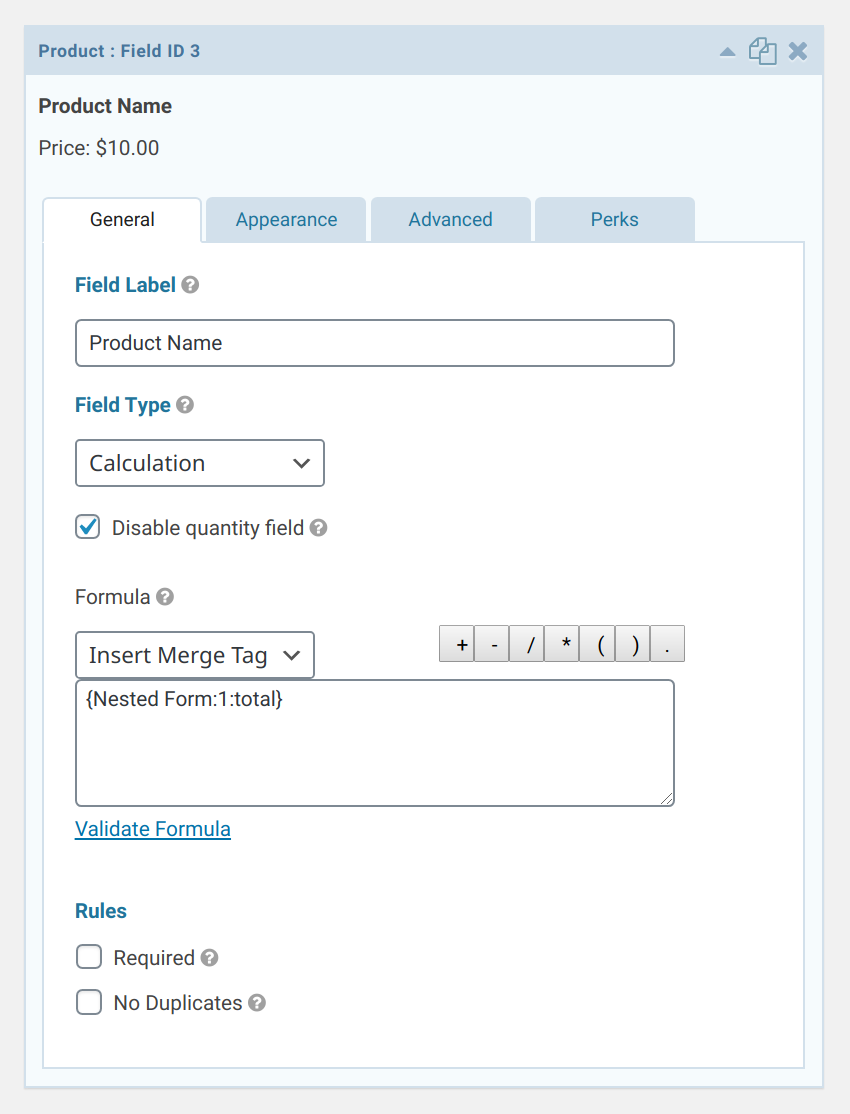Open the Insert Merge Tag dropdown
850x1114 pixels.
click(194, 655)
